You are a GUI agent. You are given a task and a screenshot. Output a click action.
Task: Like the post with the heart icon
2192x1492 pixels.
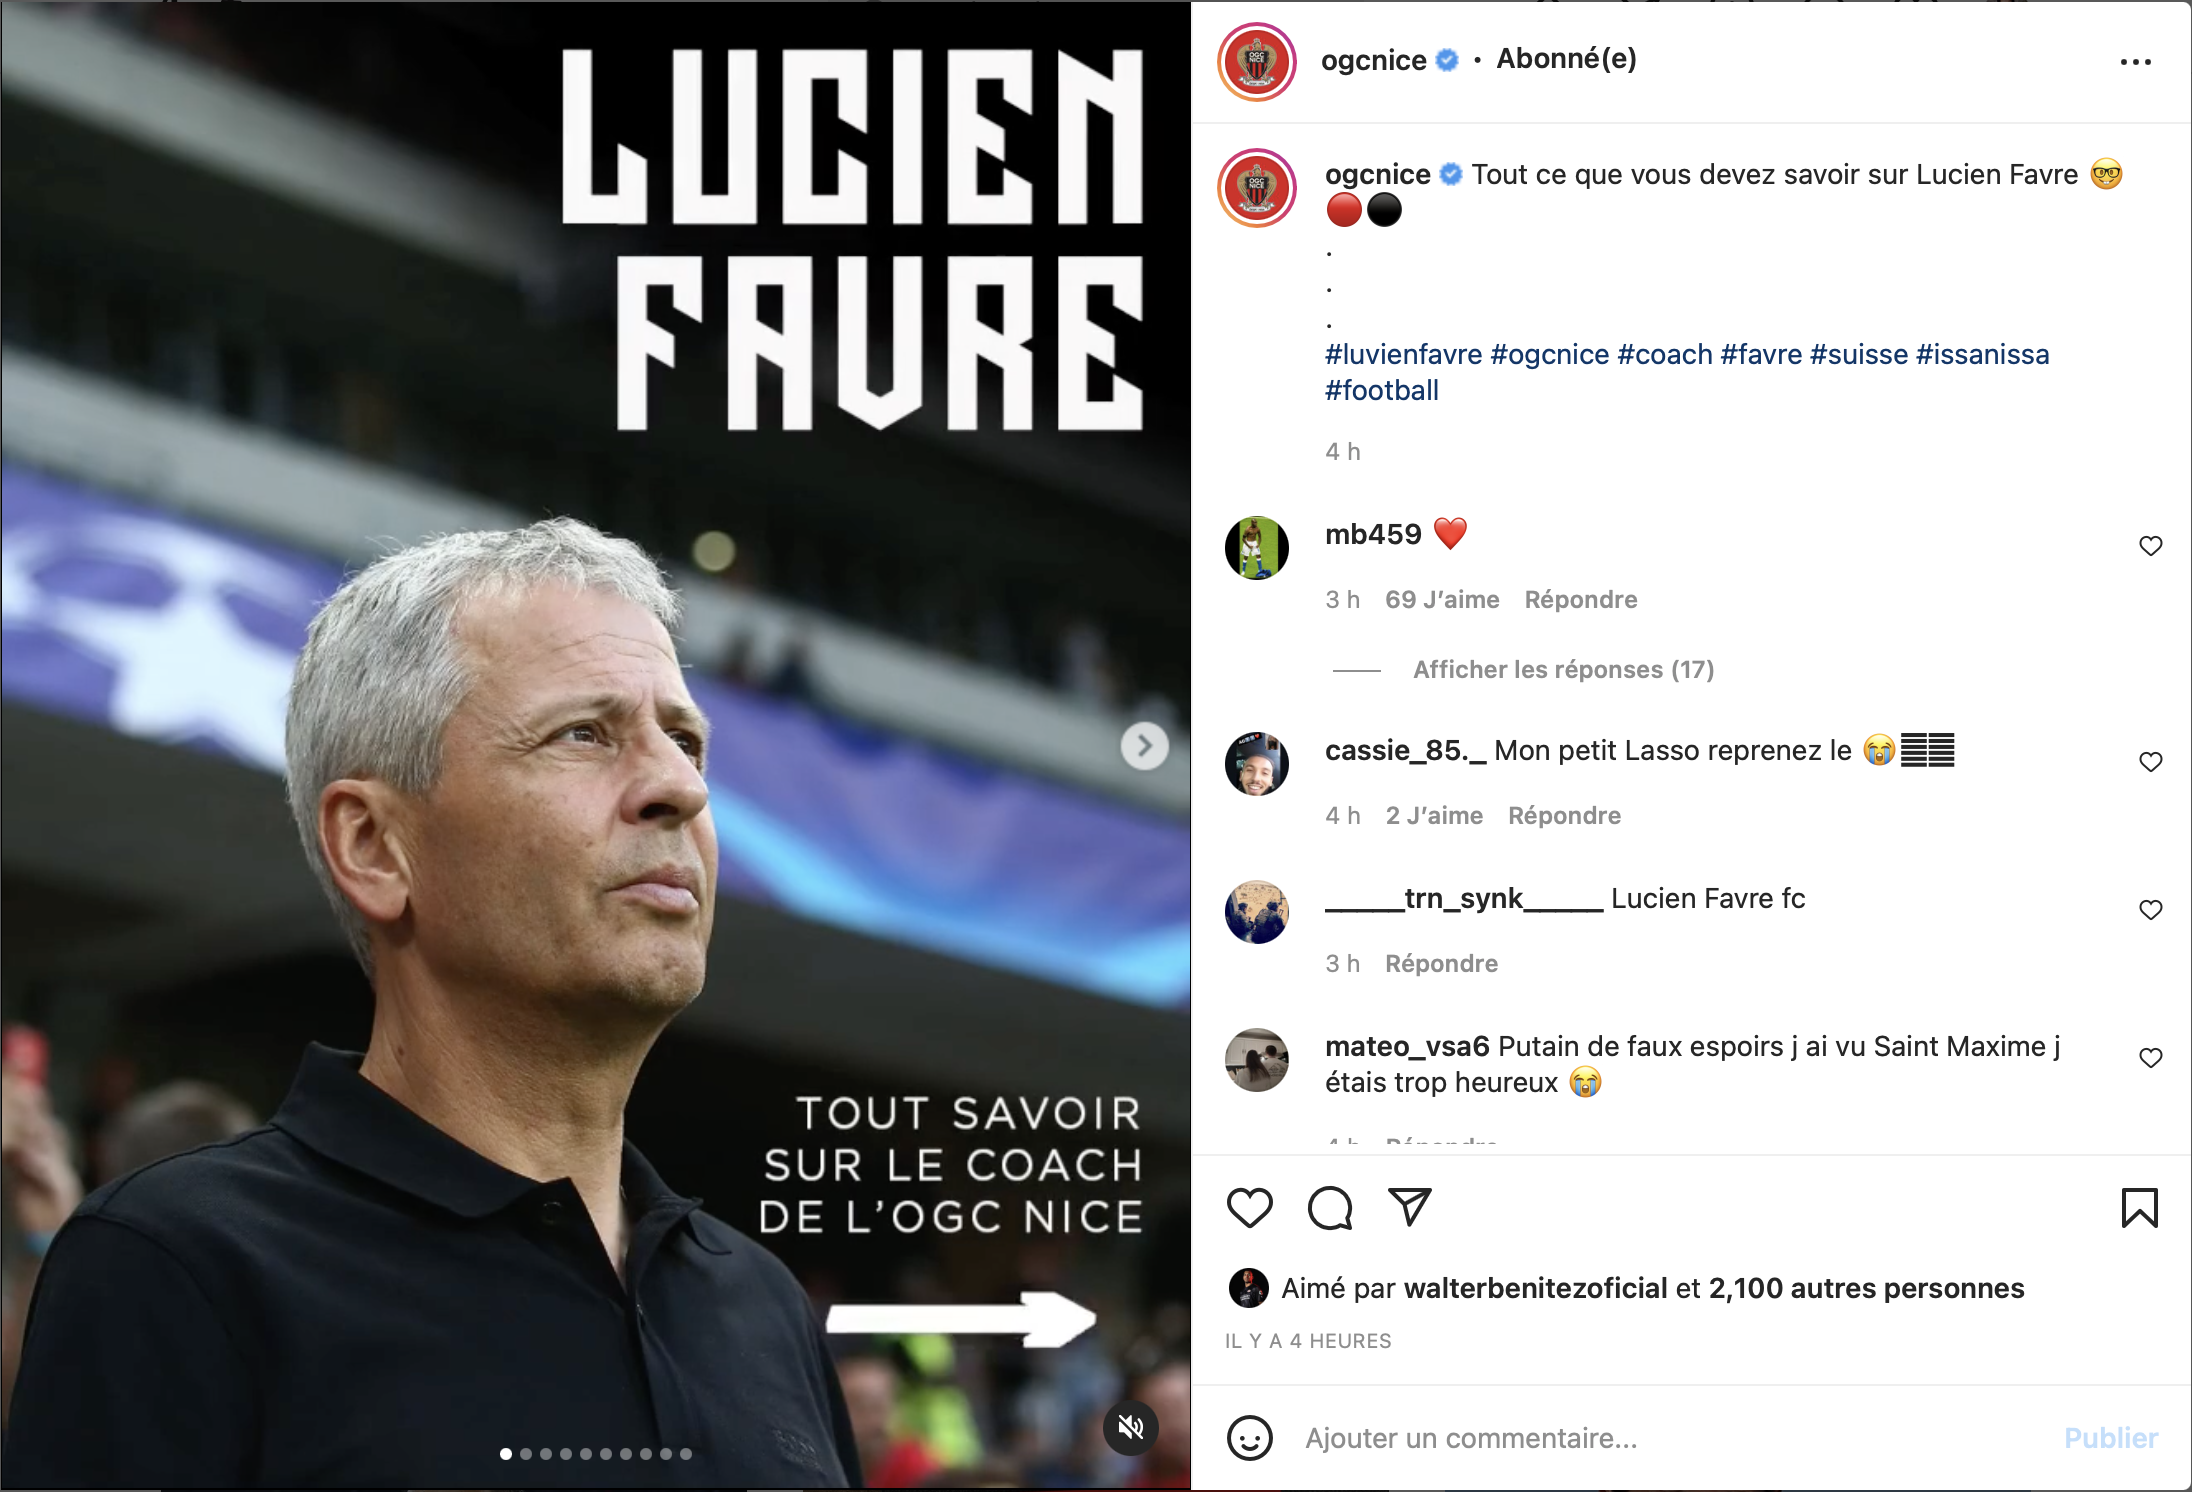tap(1249, 1208)
